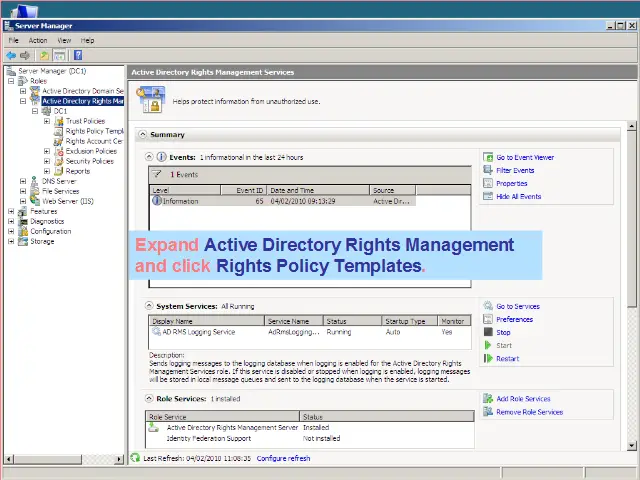Click the Go to Event Viewer icon

(x=488, y=157)
